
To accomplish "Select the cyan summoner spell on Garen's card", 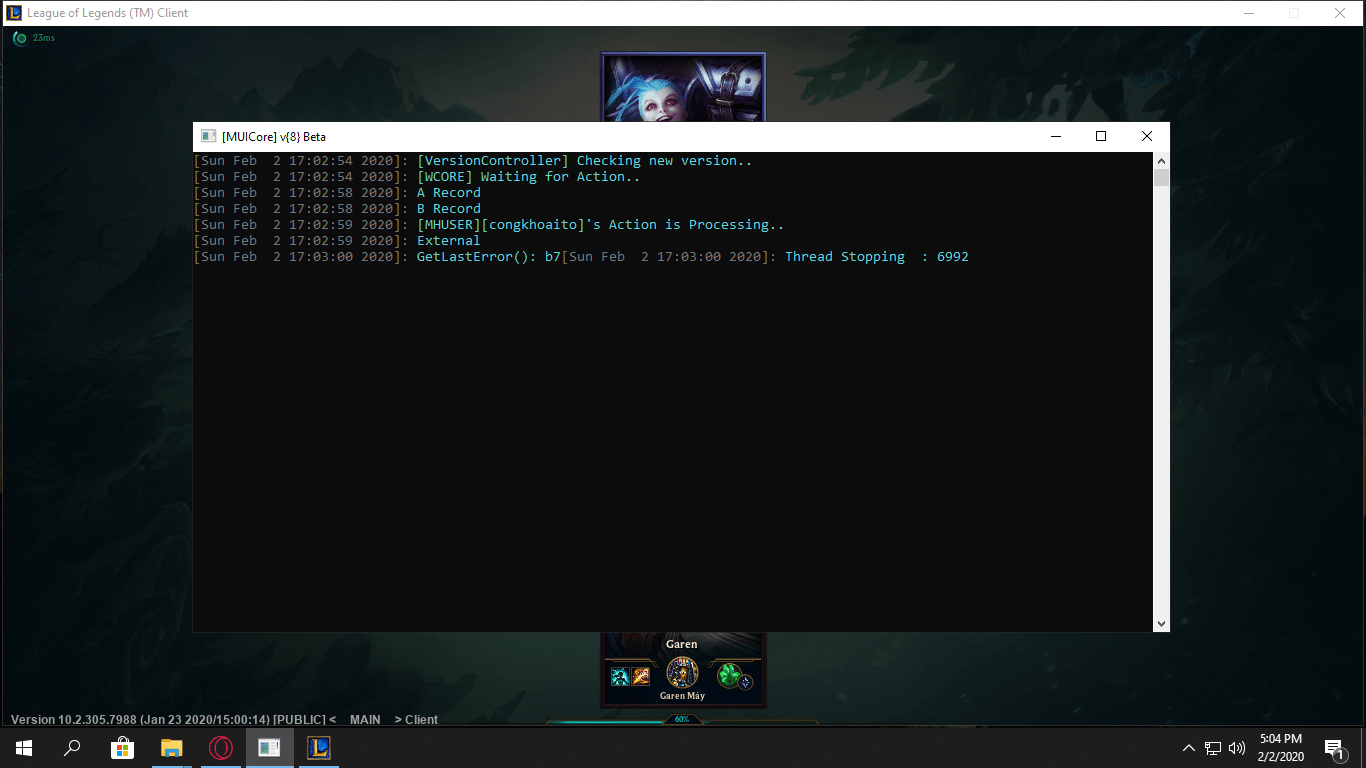I will pos(620,677).
